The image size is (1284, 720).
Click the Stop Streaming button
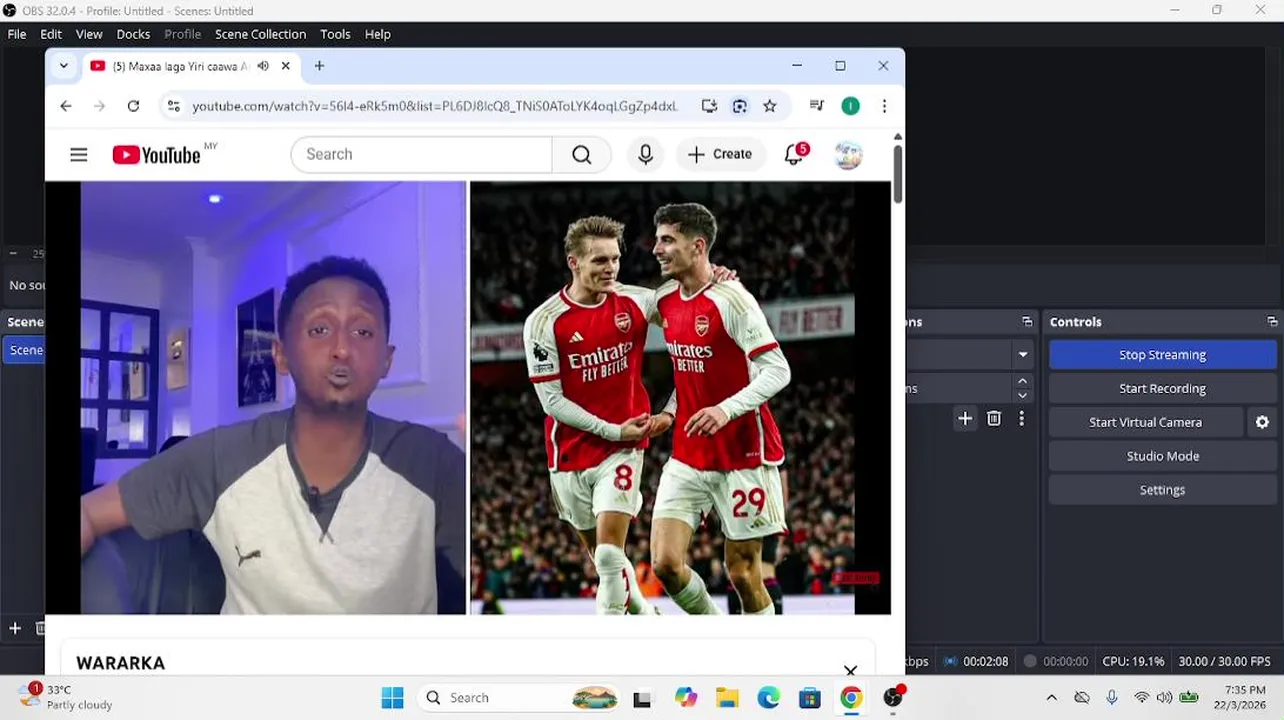tap(1162, 355)
